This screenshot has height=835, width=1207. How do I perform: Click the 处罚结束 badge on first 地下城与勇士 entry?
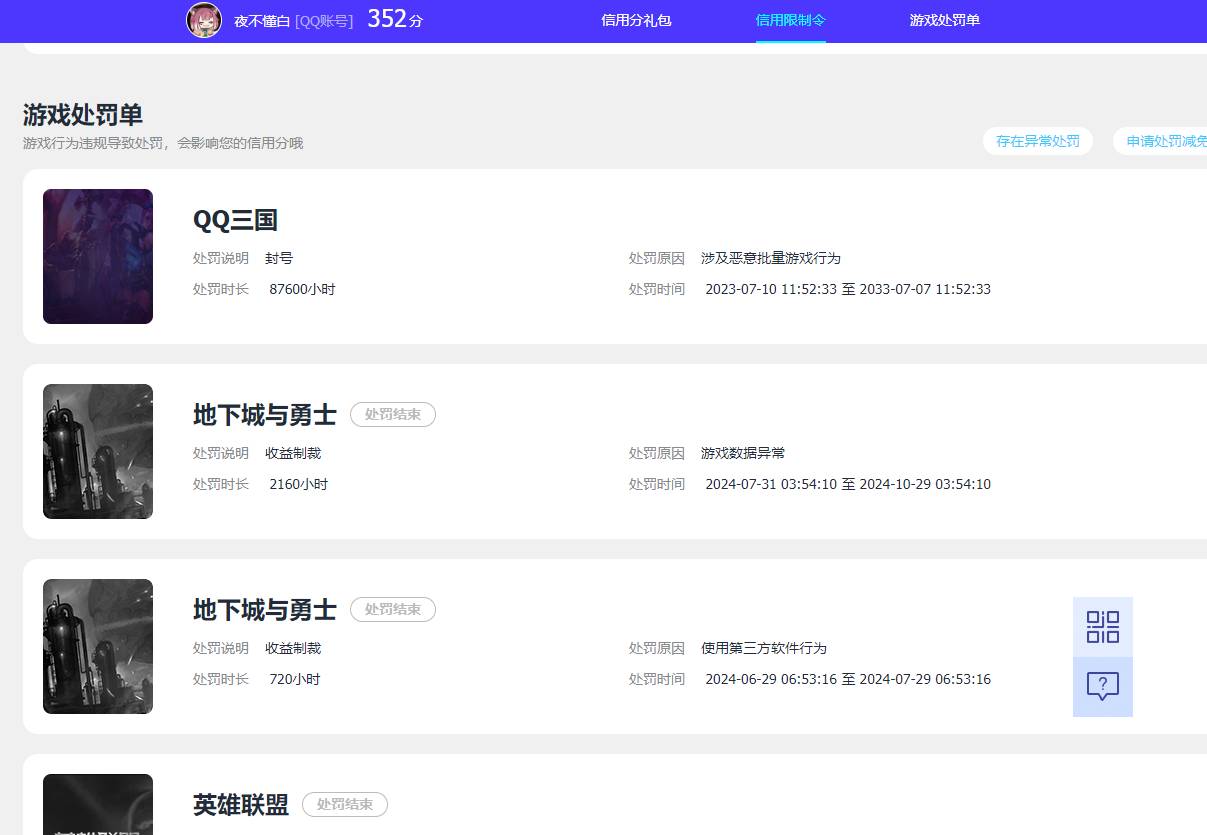click(392, 414)
